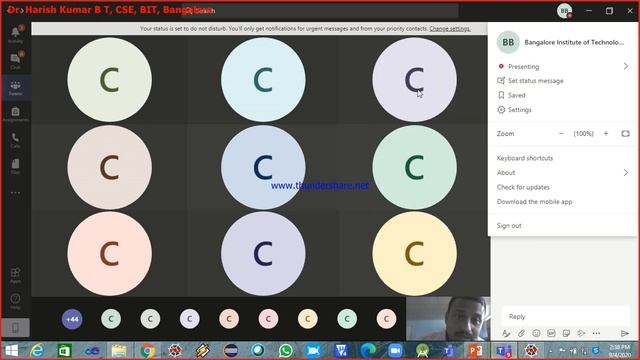Viewport: 640px width, 360px height.
Task: Attach a file using the paperclip icon
Action: (521, 333)
